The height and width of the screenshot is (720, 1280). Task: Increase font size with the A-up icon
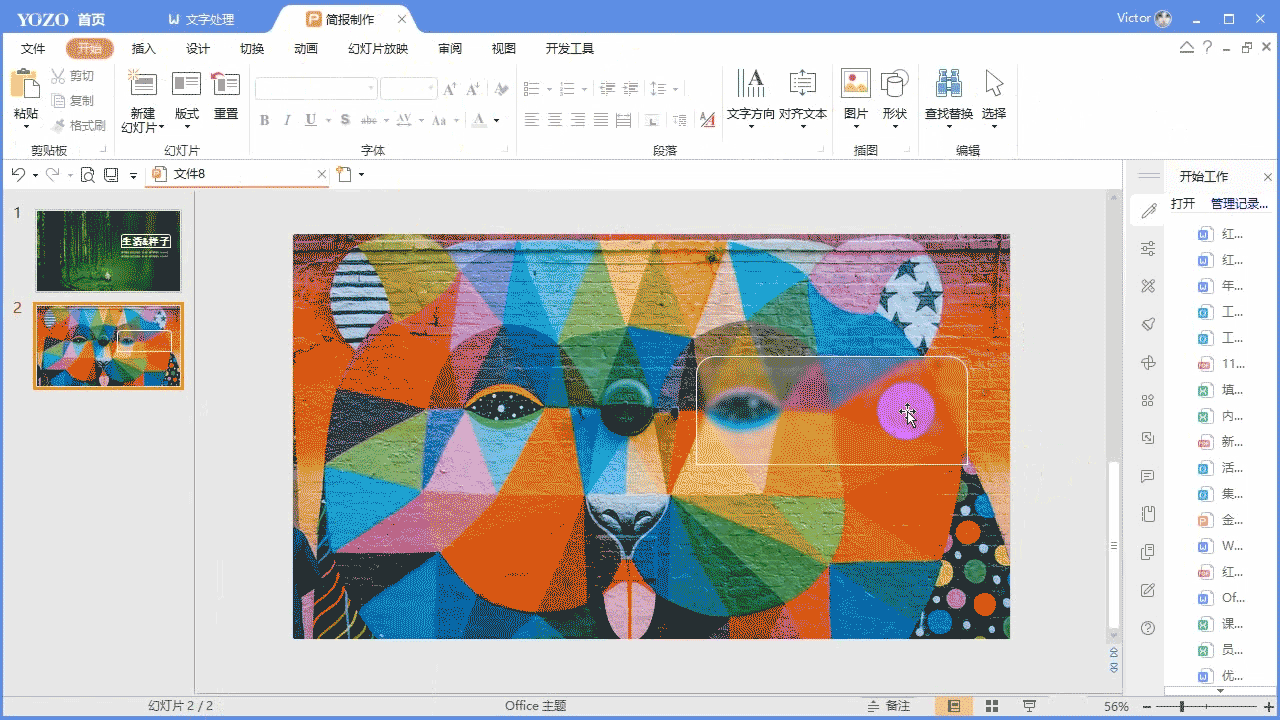[x=450, y=89]
